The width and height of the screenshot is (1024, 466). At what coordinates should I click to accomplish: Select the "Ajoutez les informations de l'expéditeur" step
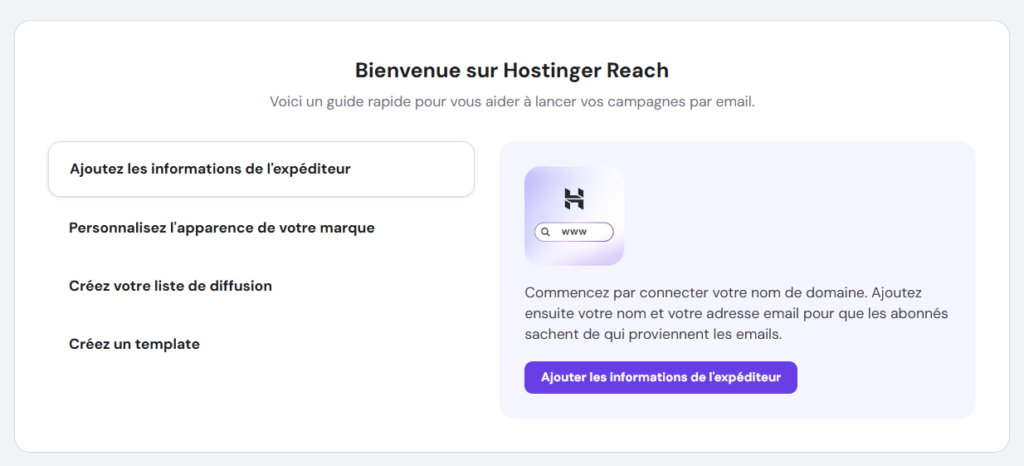pos(260,169)
